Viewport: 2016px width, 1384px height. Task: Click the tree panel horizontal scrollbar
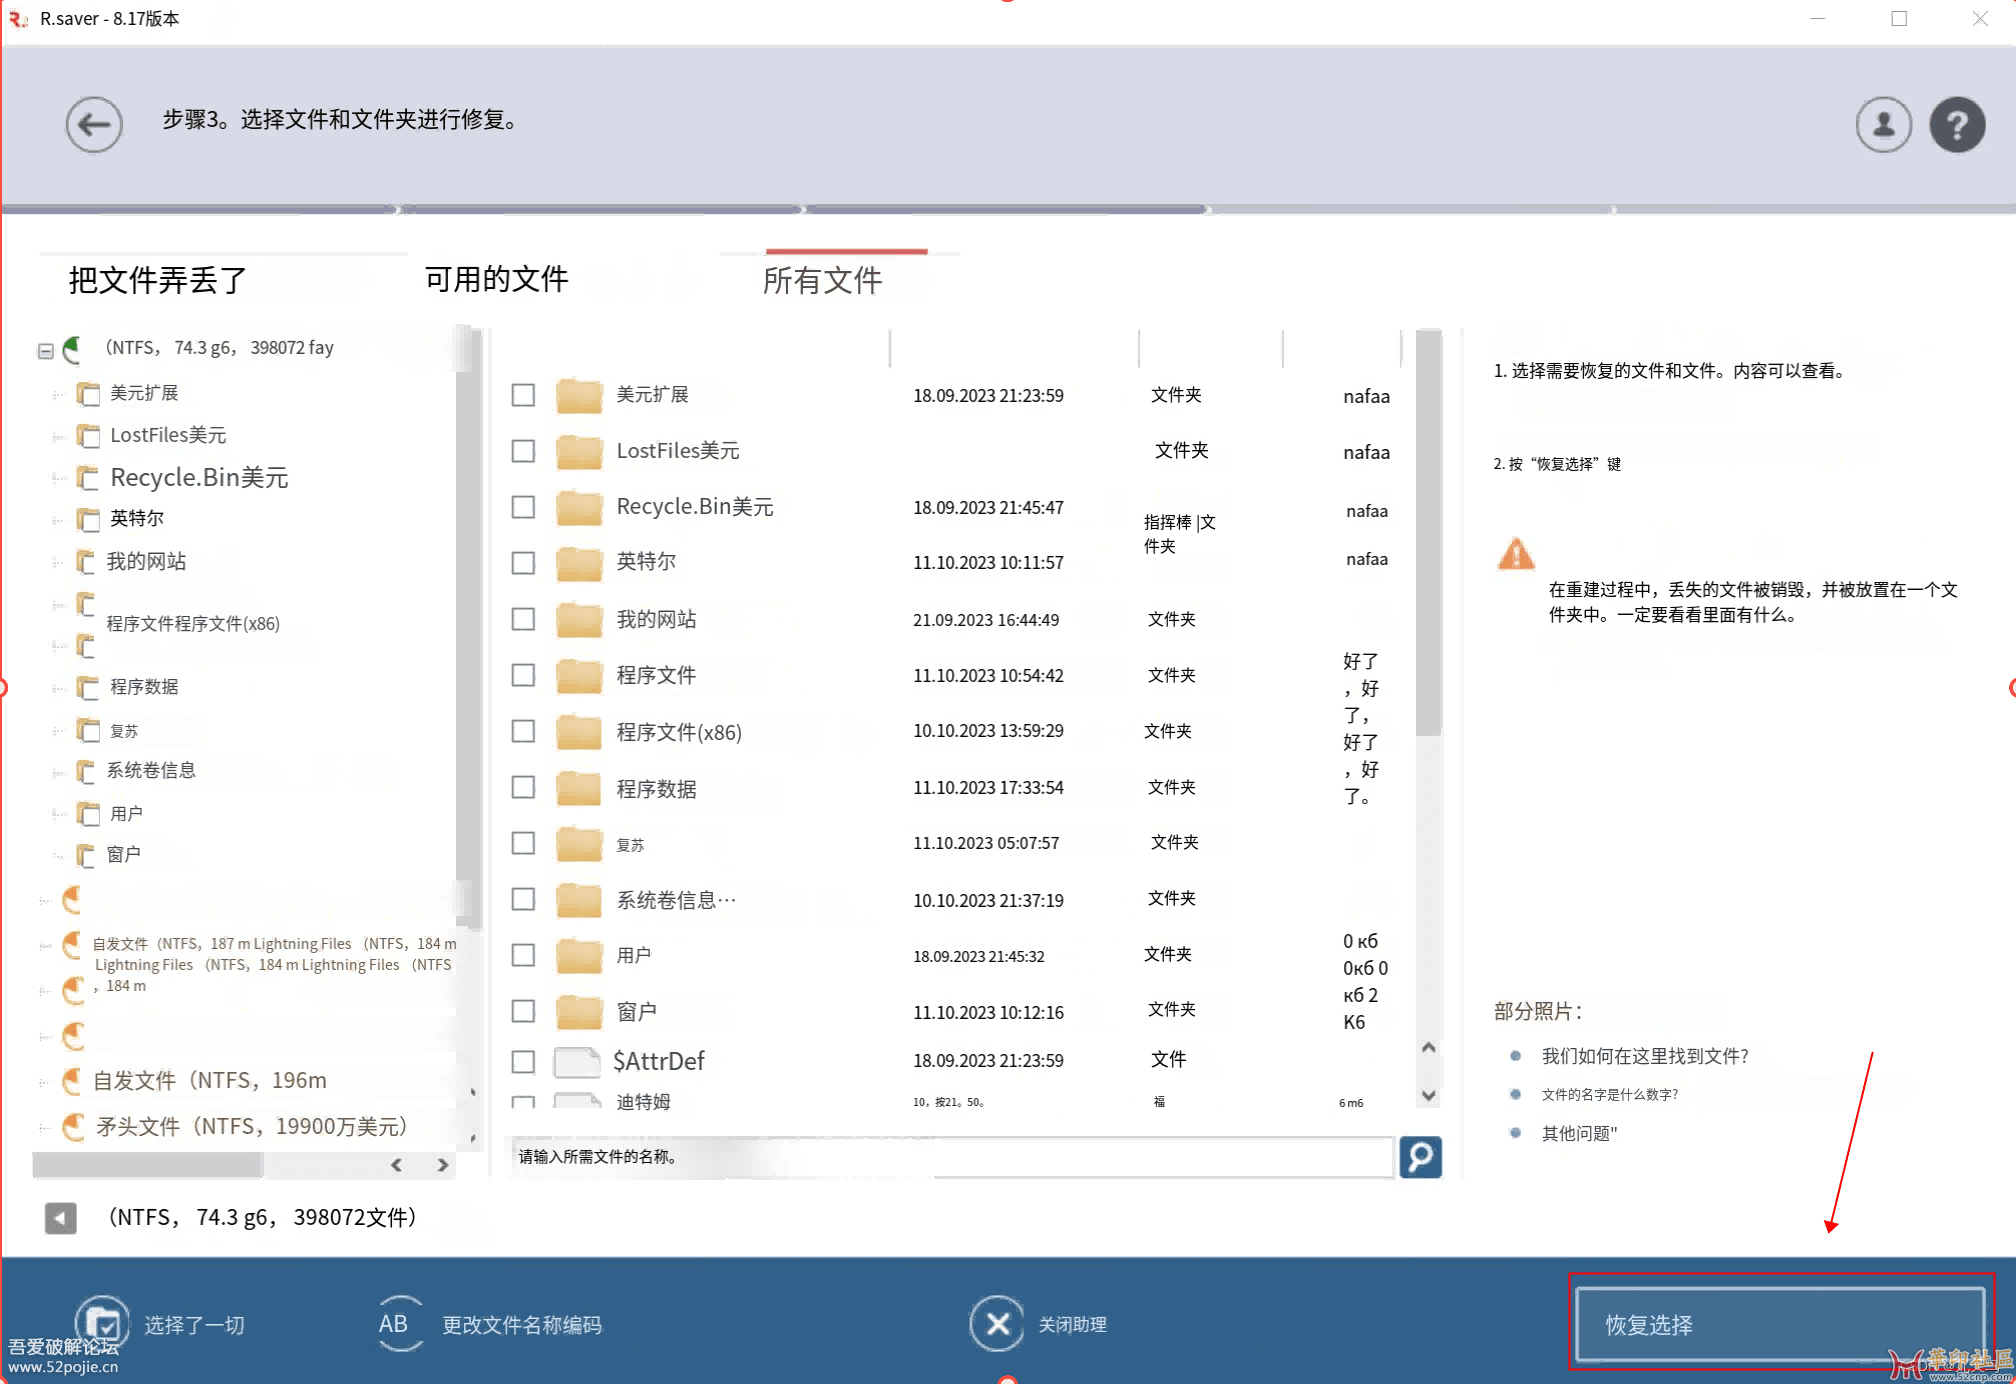pos(148,1165)
